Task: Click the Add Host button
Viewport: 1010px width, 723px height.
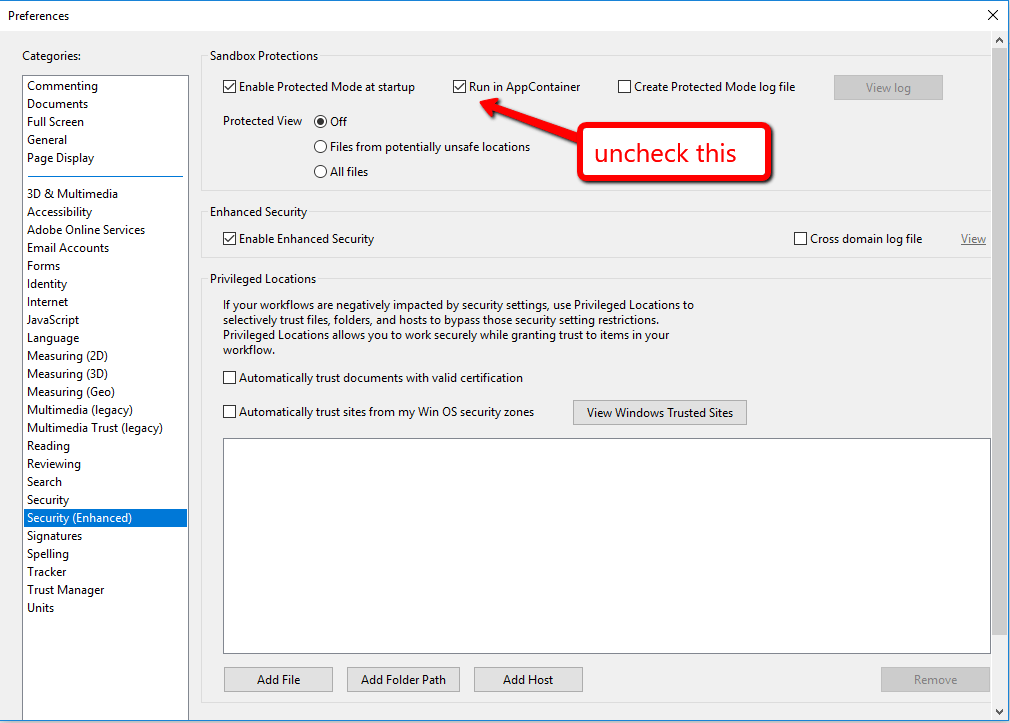Action: pyautogui.click(x=528, y=679)
